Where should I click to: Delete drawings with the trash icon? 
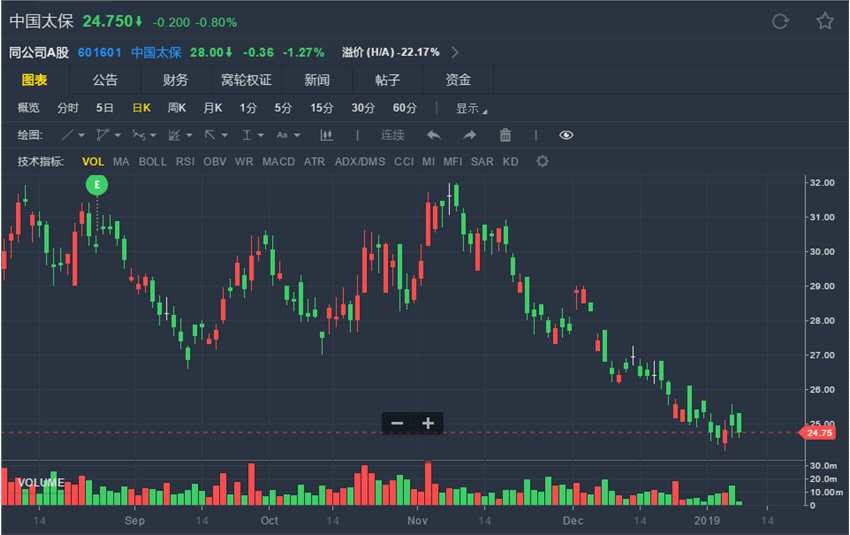(505, 135)
